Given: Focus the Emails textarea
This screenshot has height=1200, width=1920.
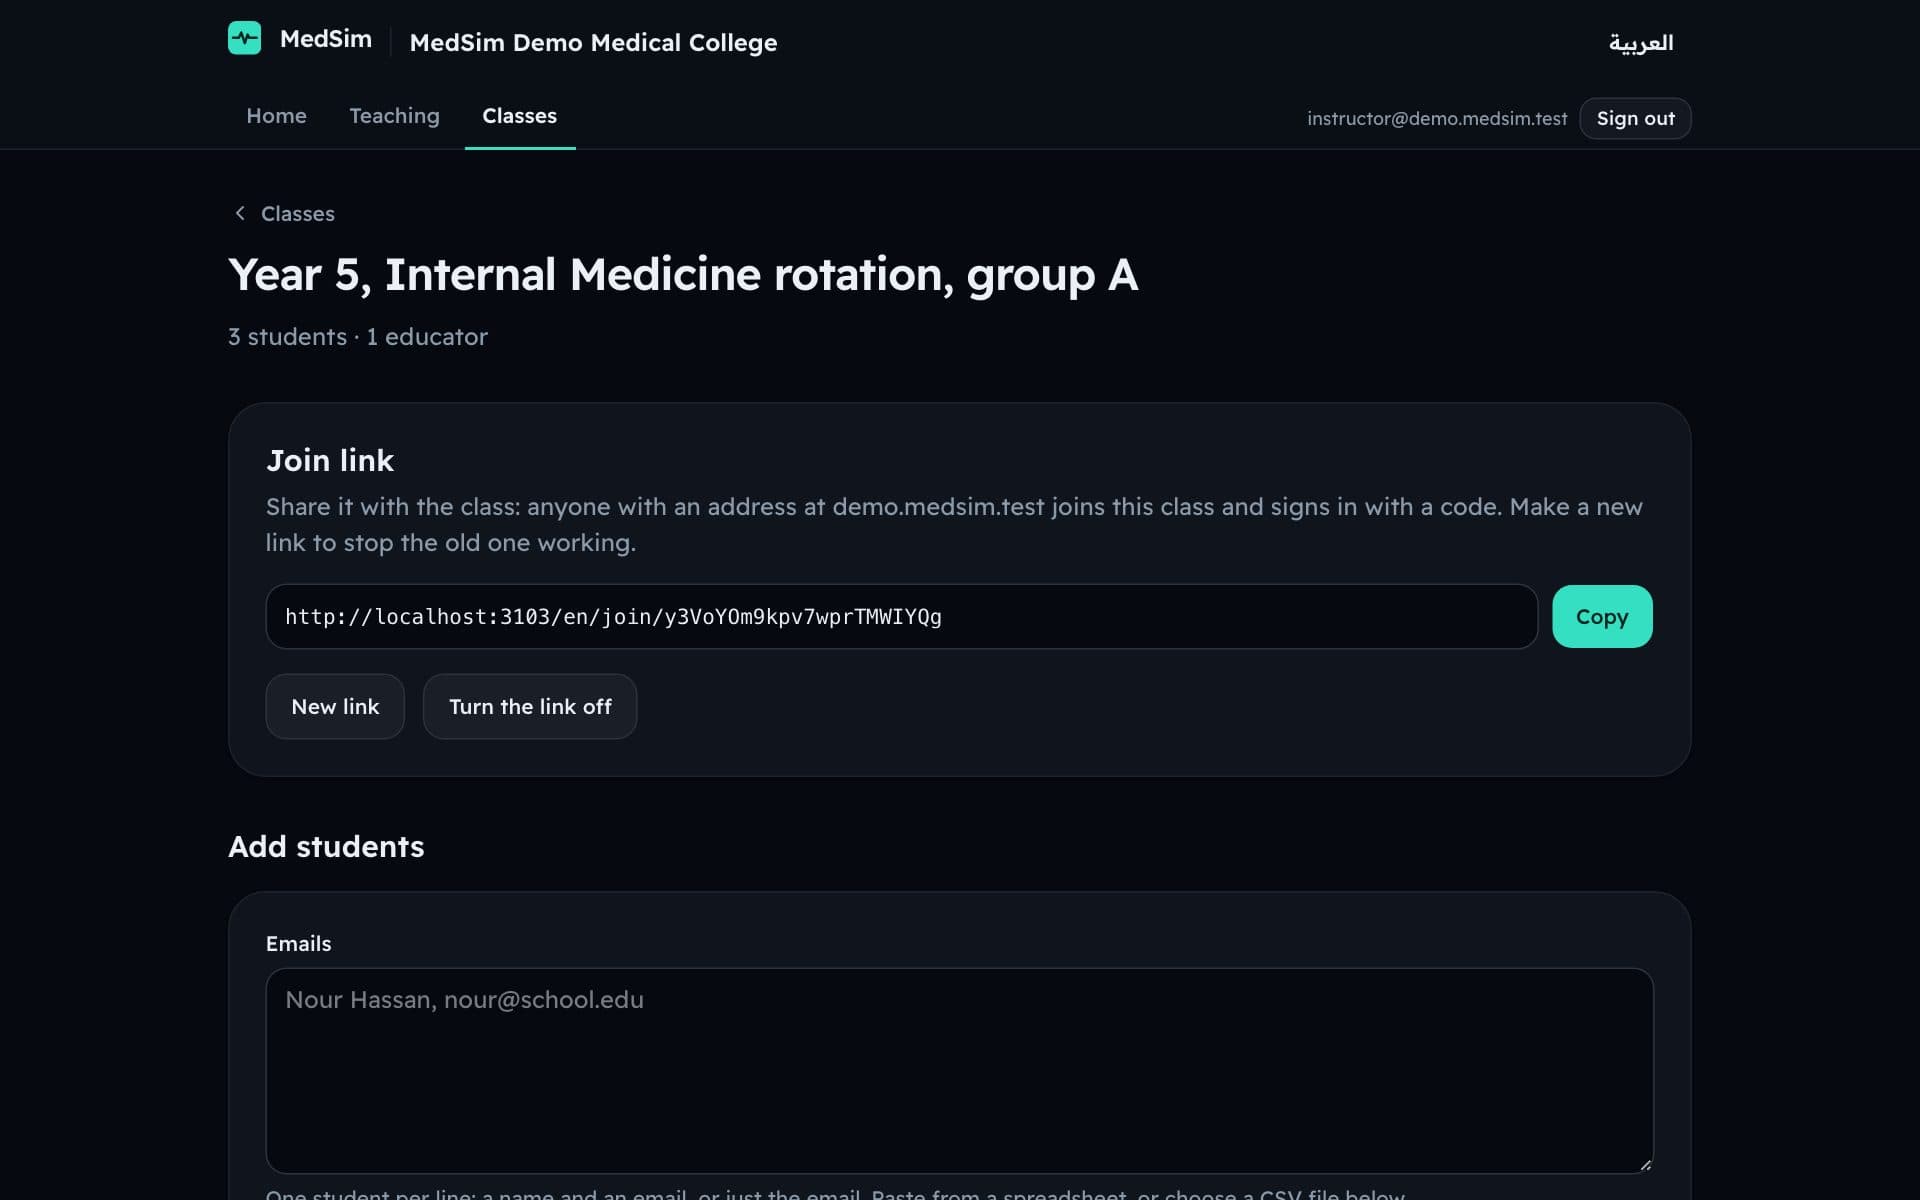Looking at the screenshot, I should coord(959,1071).
